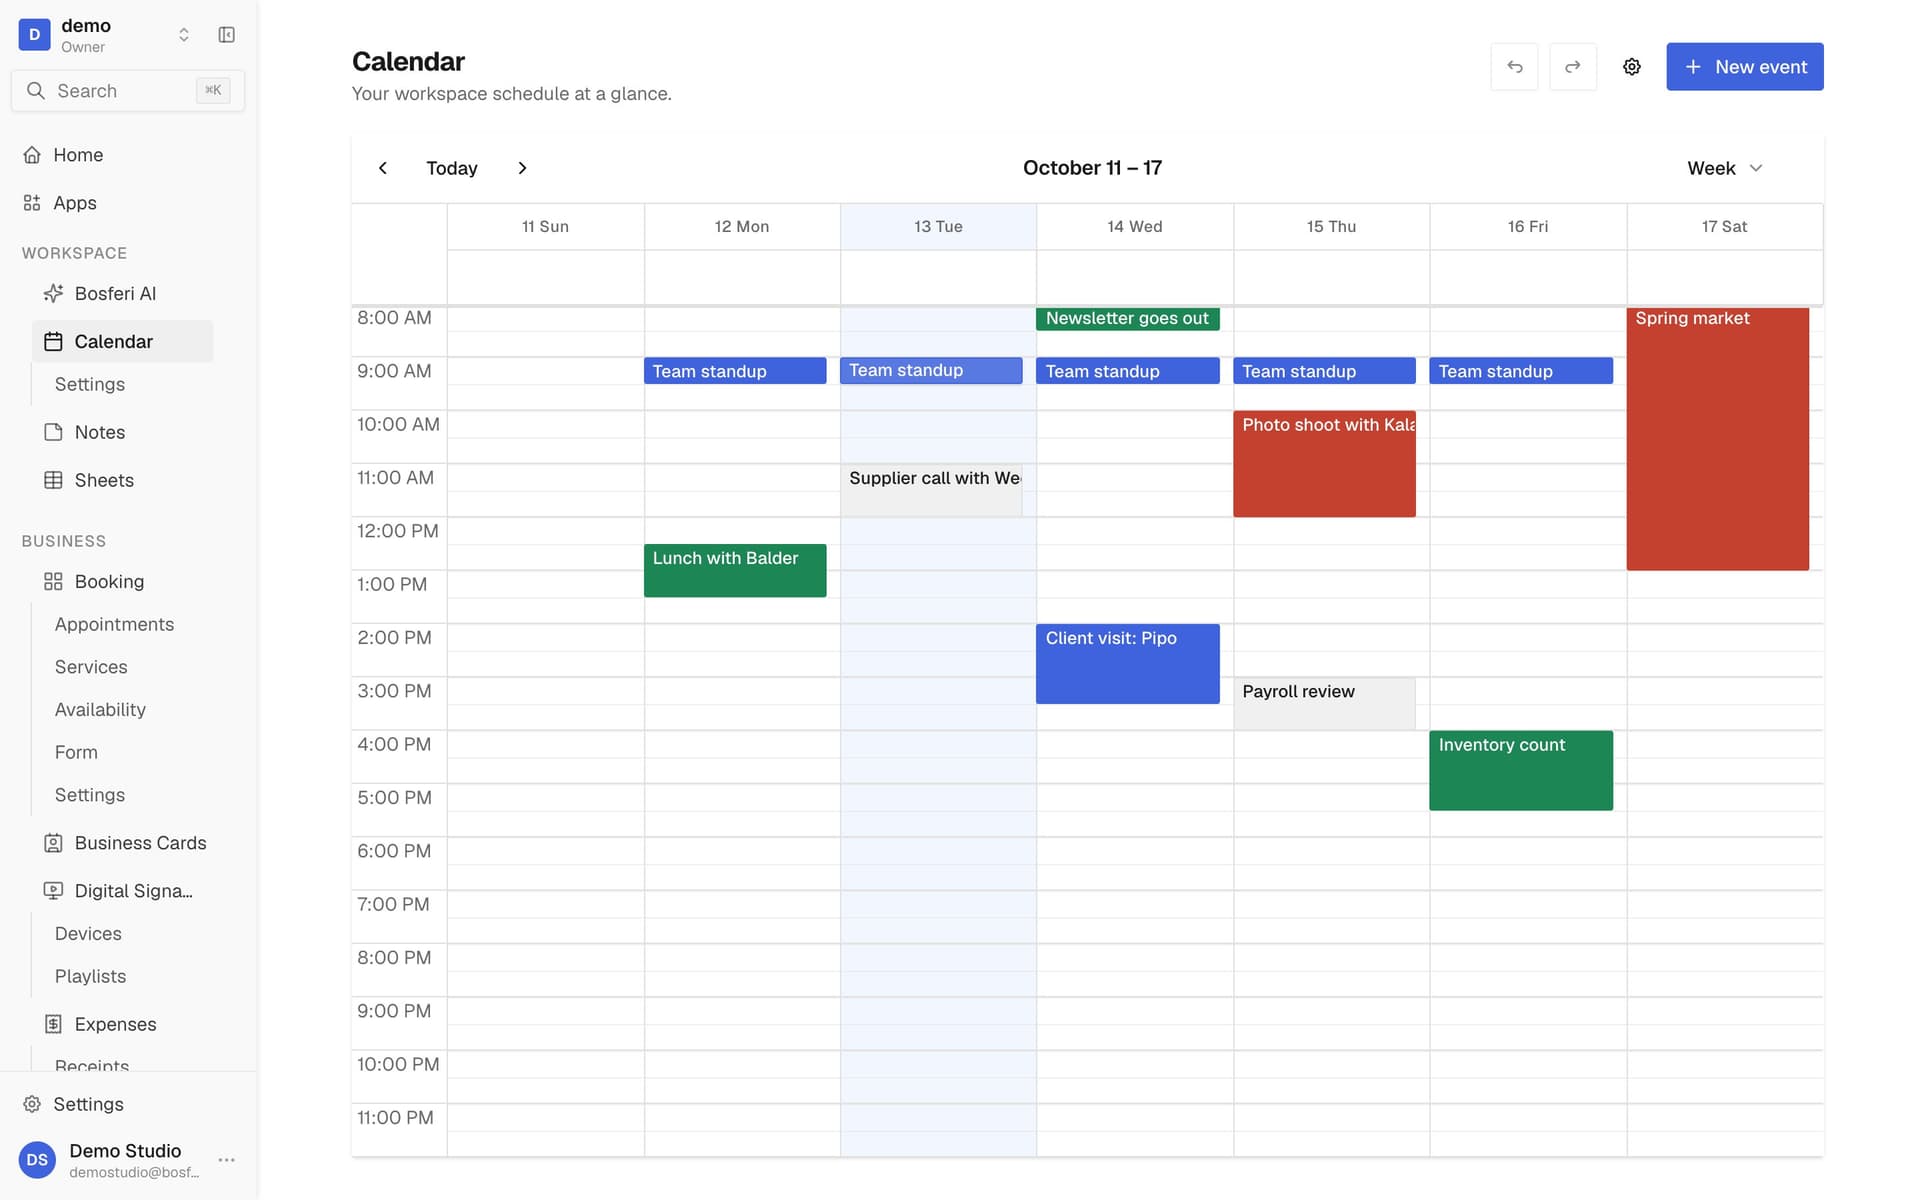Image resolution: width=1920 pixels, height=1200 pixels.
Task: Jump to Today
Action: click(452, 168)
